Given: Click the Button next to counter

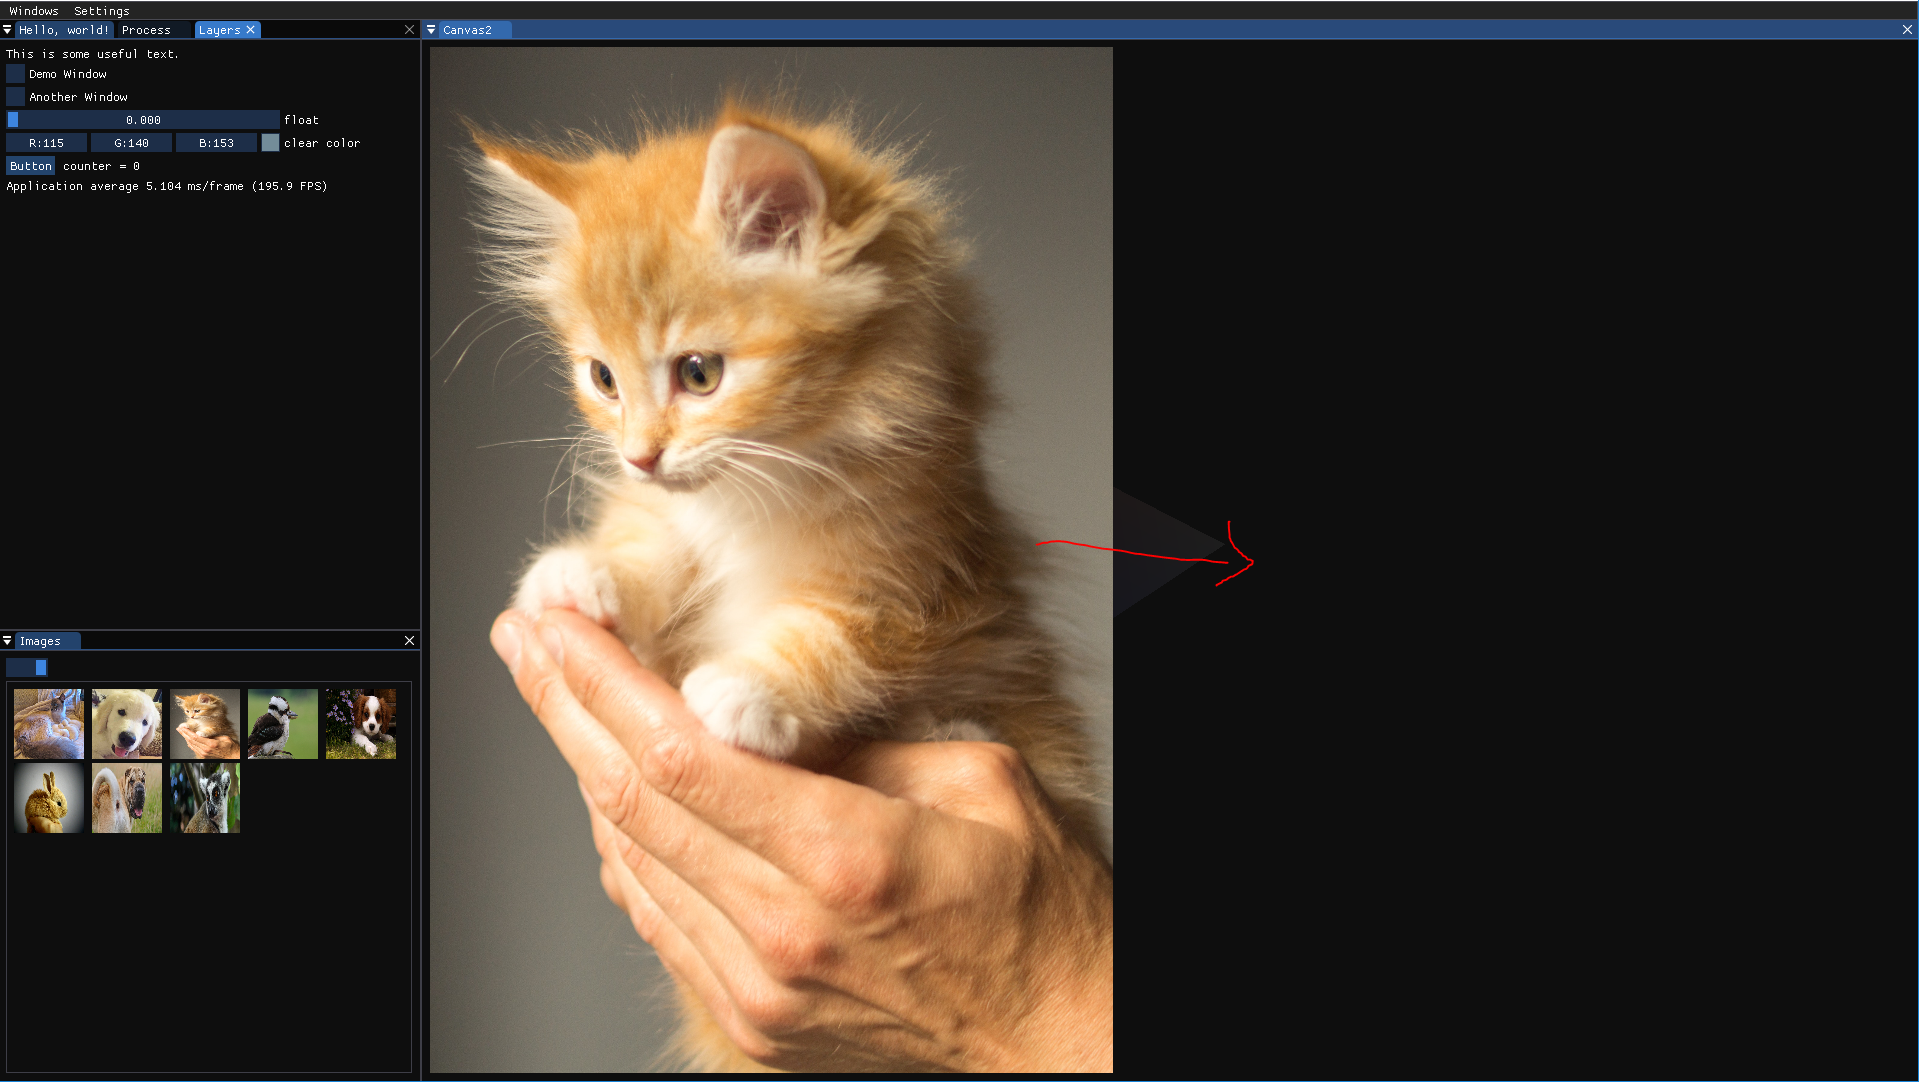Looking at the screenshot, I should coord(30,166).
